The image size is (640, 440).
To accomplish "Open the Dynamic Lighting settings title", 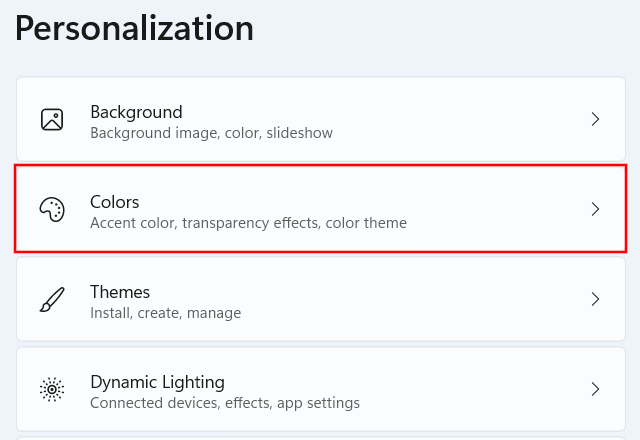I will (x=157, y=382).
